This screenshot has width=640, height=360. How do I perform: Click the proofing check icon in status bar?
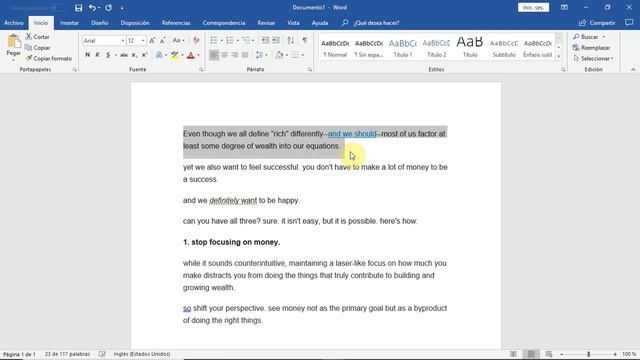[x=102, y=354]
